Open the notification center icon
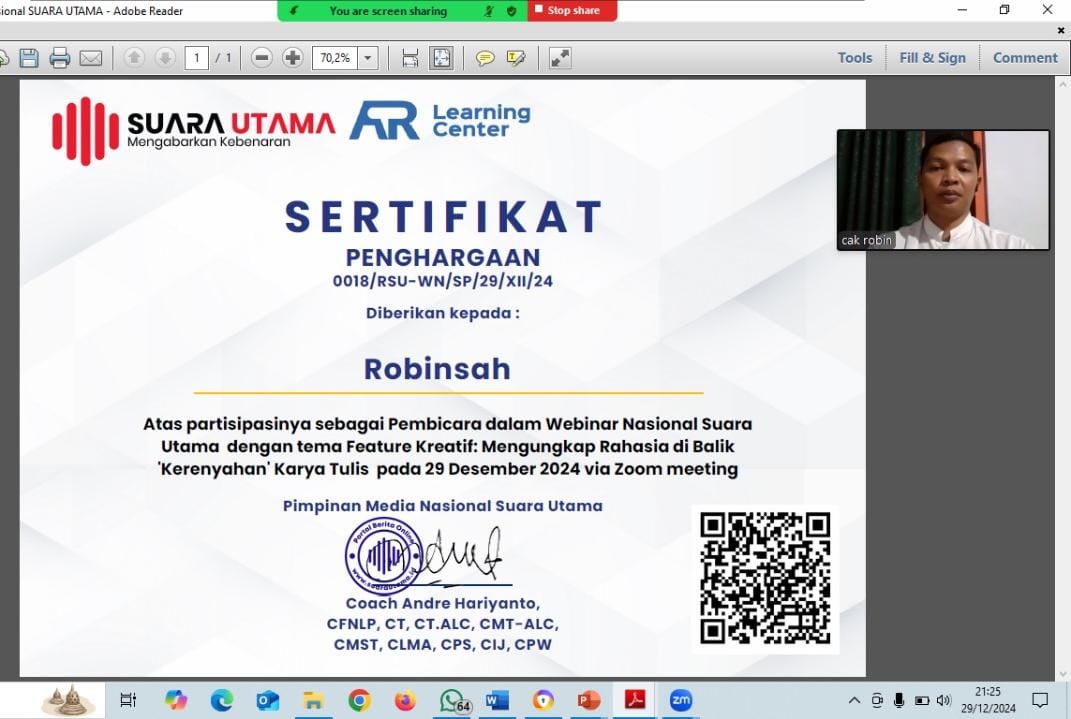 (1040, 700)
